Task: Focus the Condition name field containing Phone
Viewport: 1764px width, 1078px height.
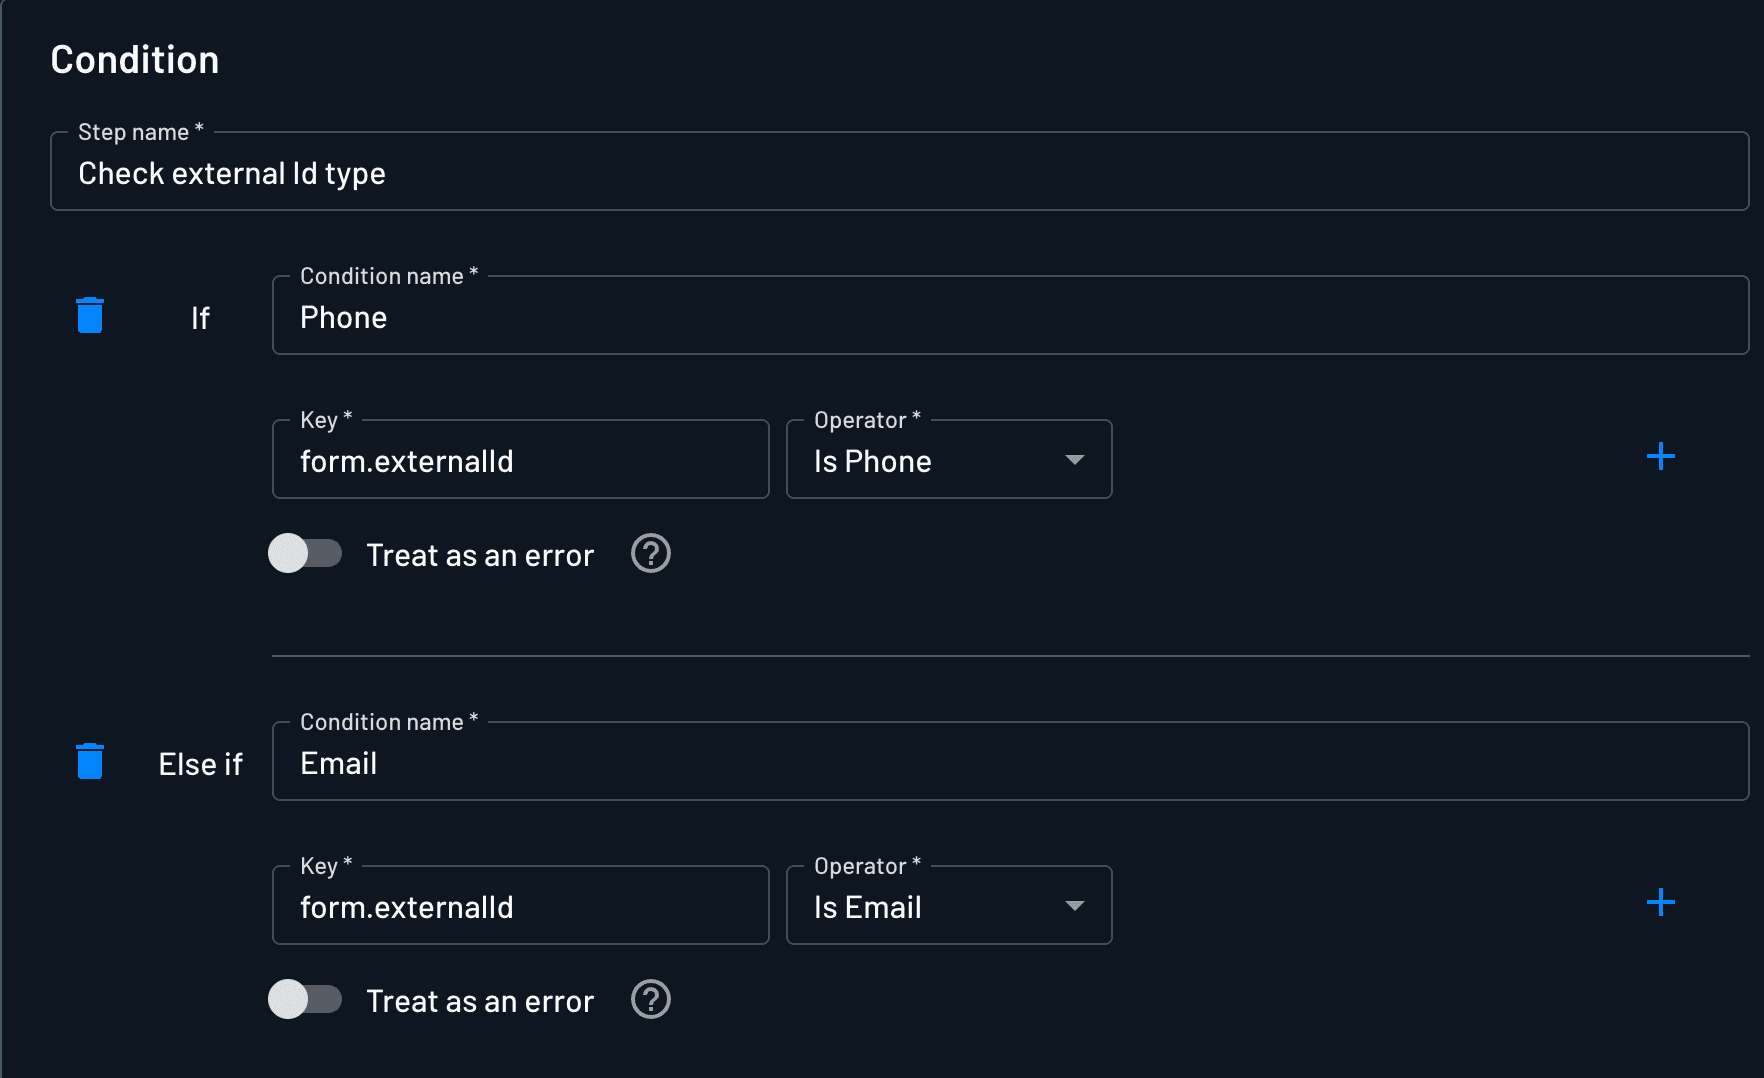Action: (1010, 317)
